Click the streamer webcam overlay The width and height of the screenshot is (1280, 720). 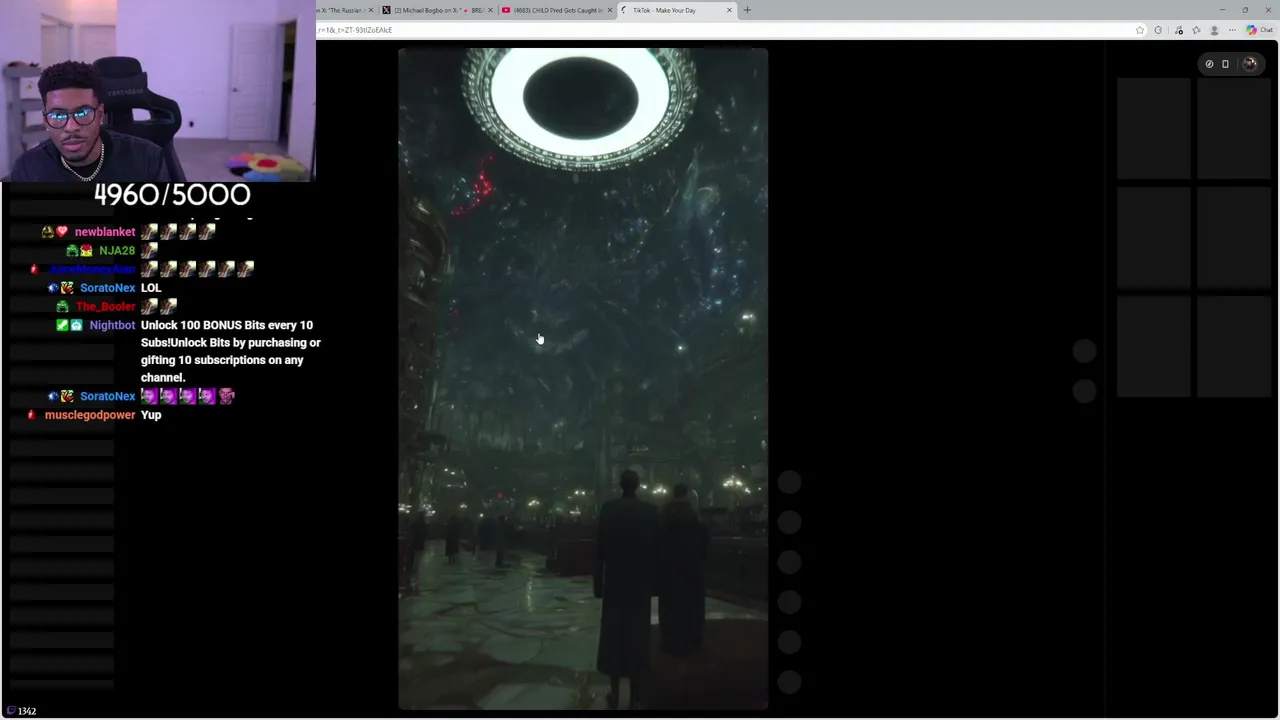click(x=158, y=90)
